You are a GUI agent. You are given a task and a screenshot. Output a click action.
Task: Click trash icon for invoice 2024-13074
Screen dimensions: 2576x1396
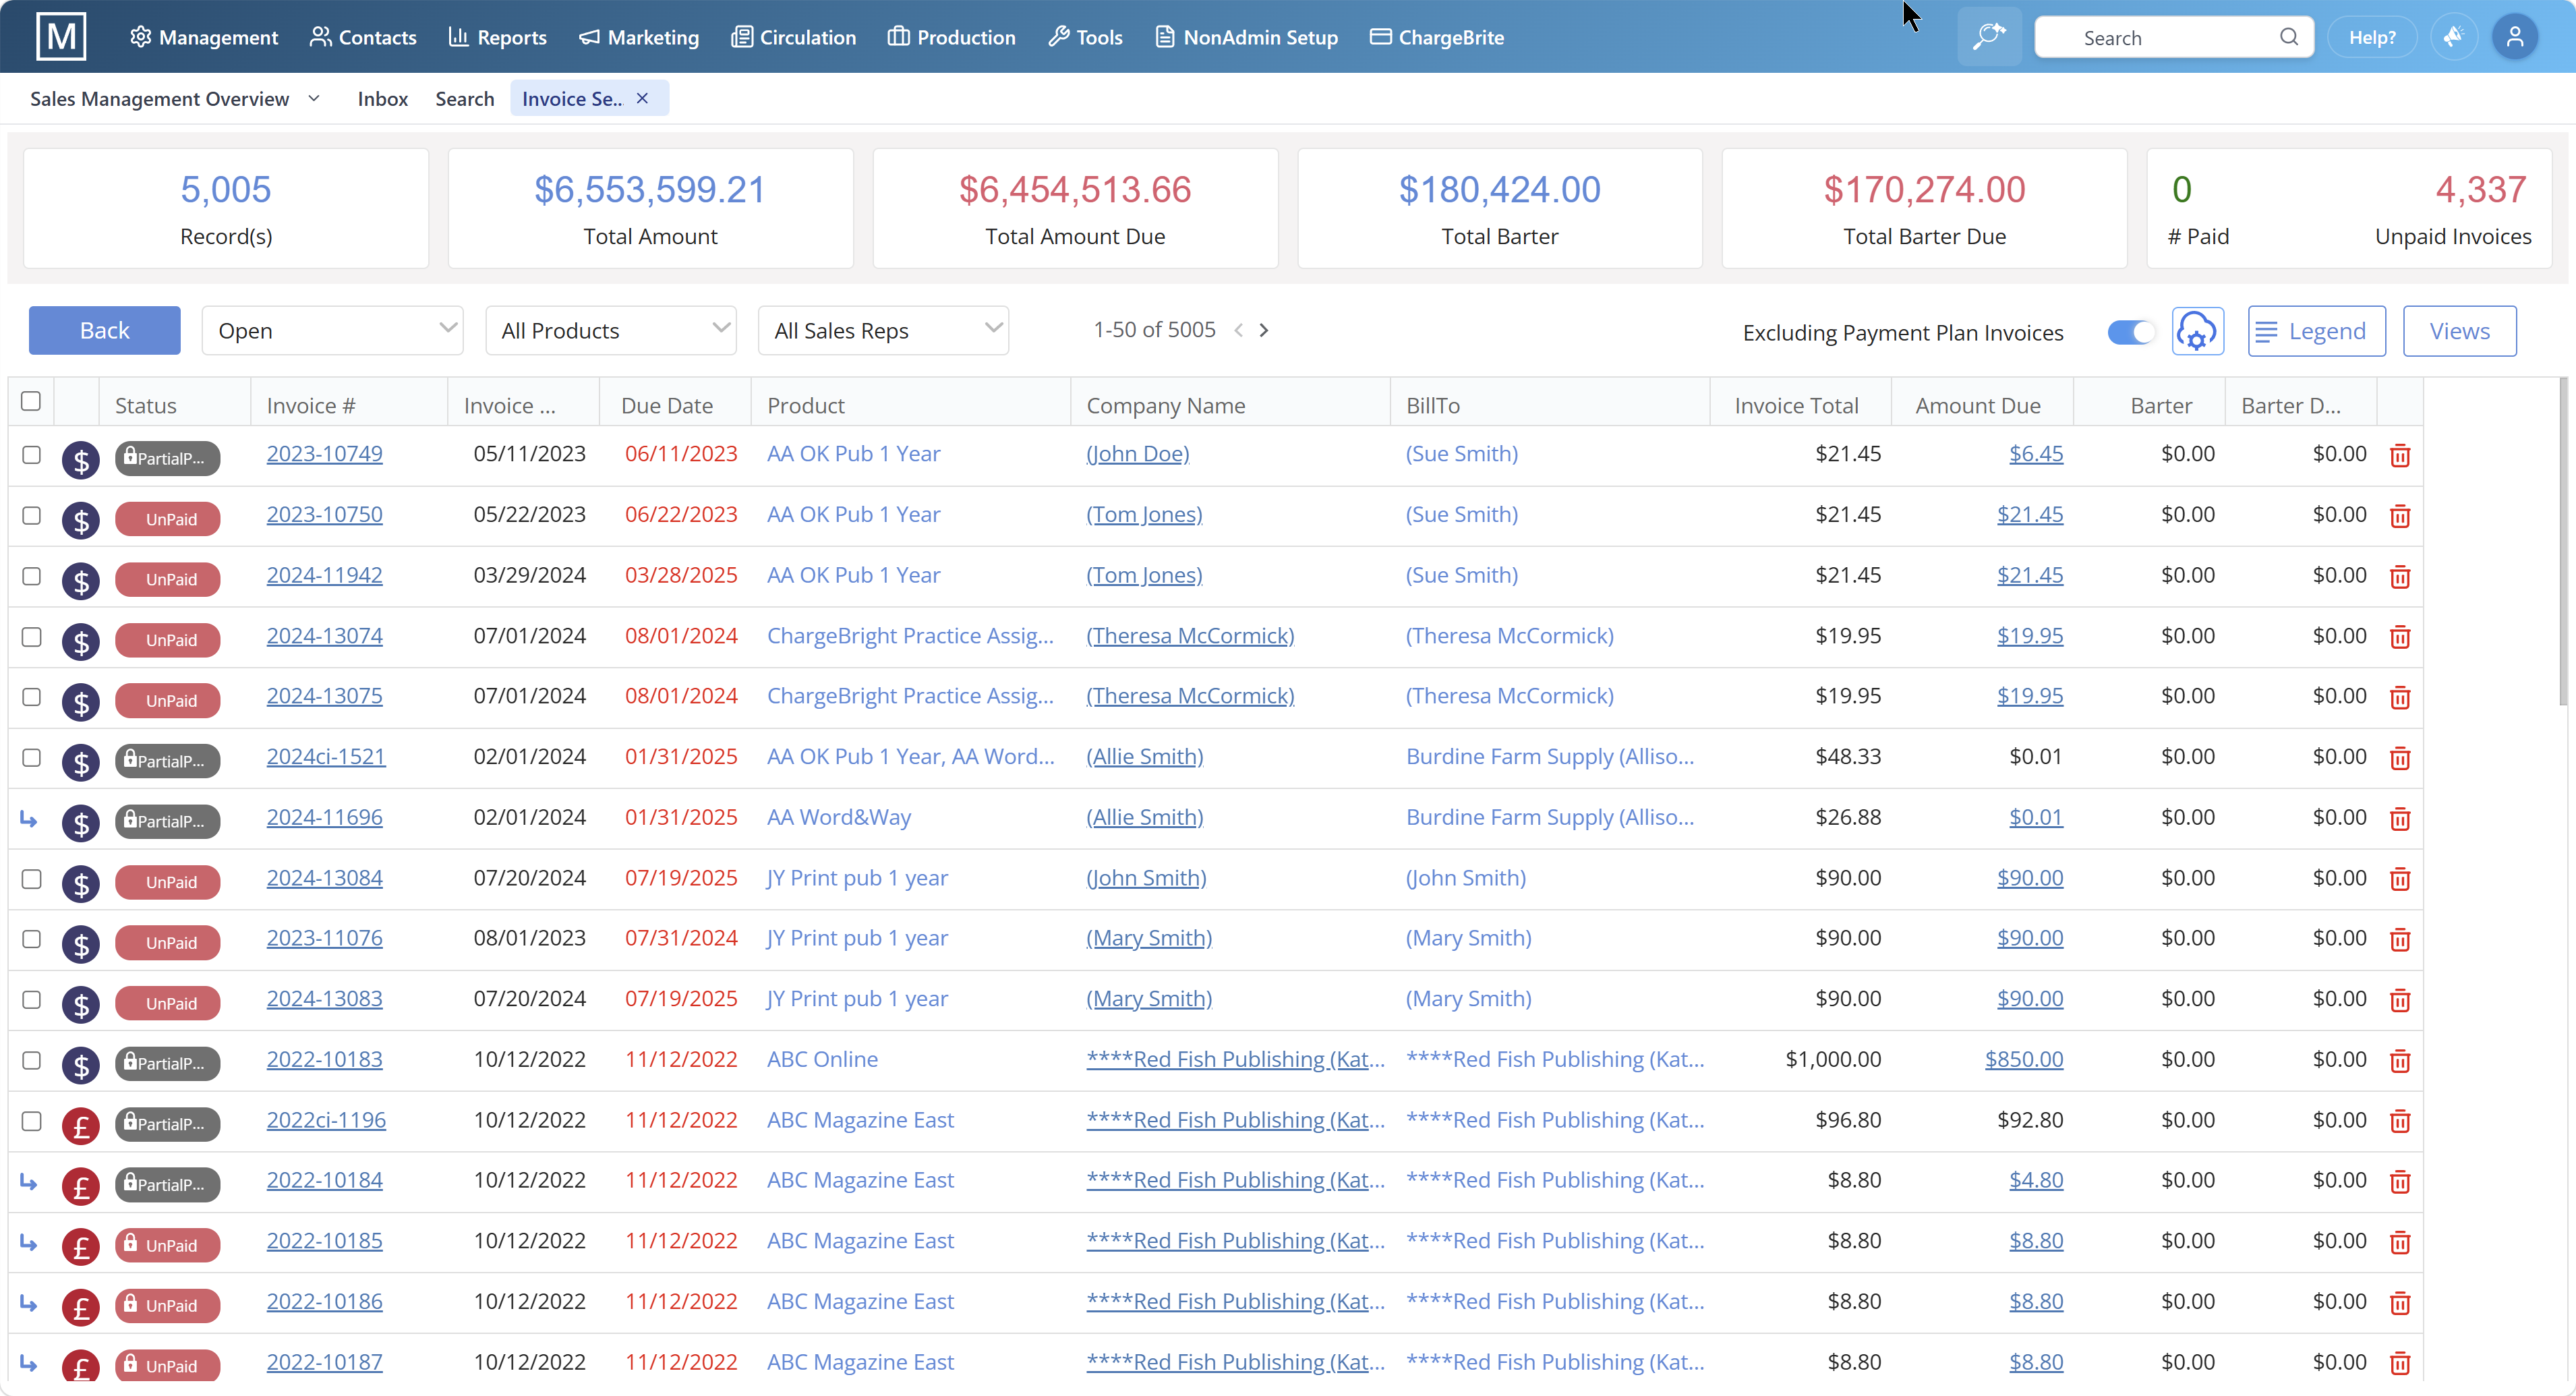point(2399,637)
